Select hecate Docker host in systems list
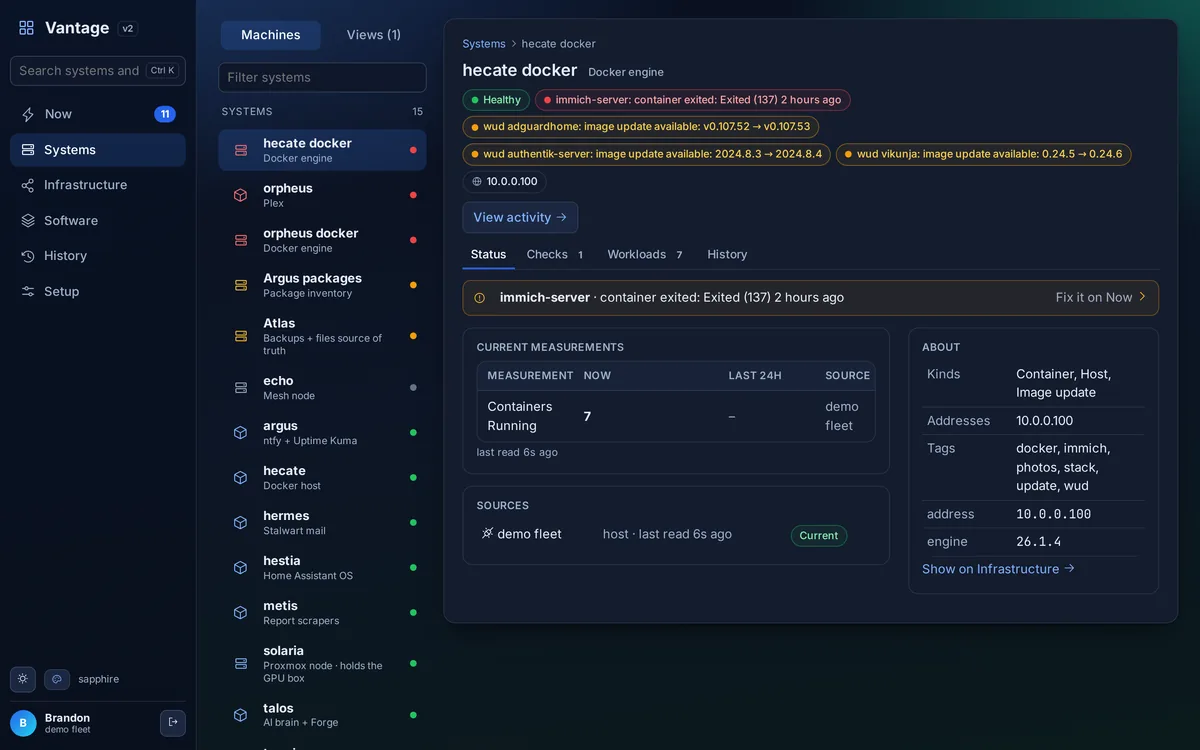The width and height of the screenshot is (1200, 750). pyautogui.click(x=322, y=478)
